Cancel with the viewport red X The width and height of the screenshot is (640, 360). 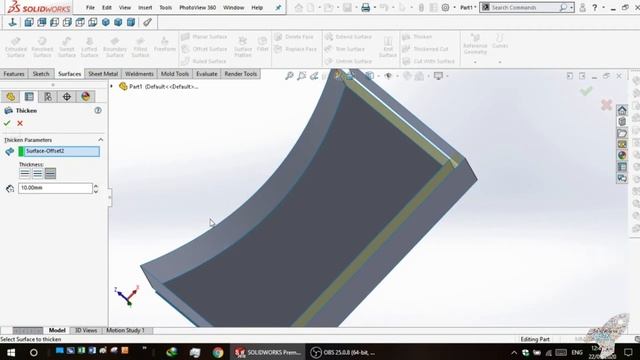[607, 105]
